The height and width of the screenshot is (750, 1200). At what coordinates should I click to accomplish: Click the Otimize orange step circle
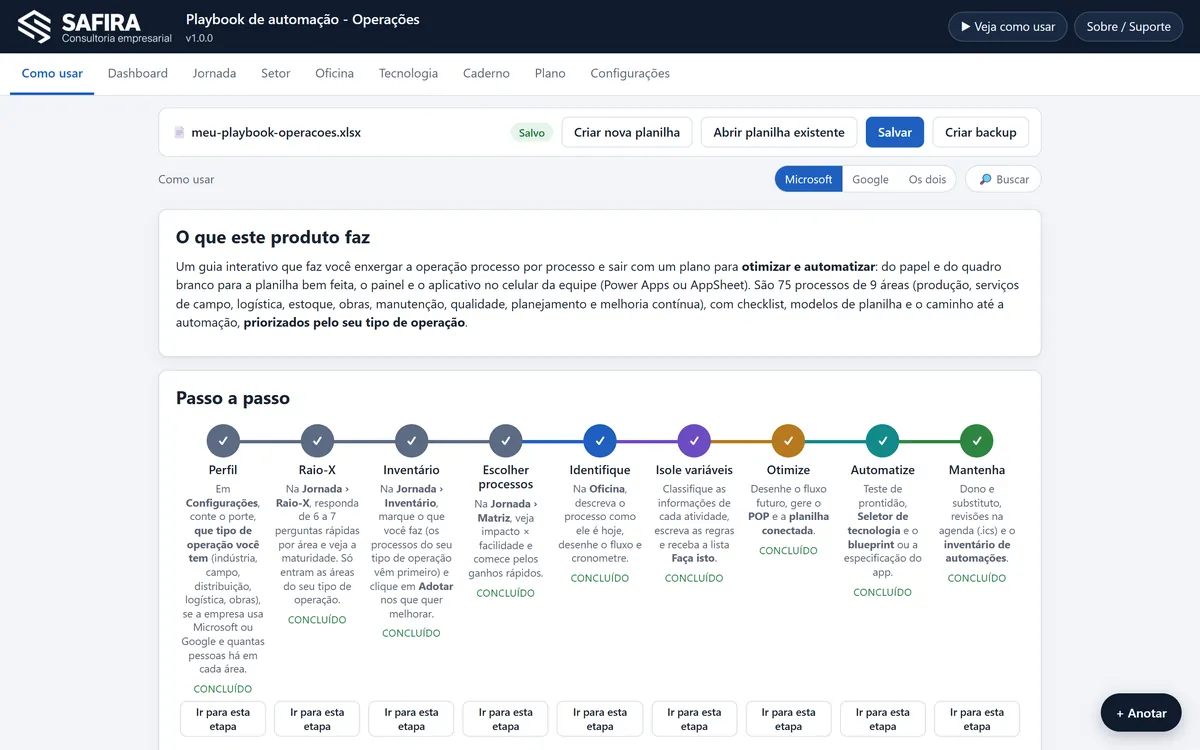click(x=788, y=440)
